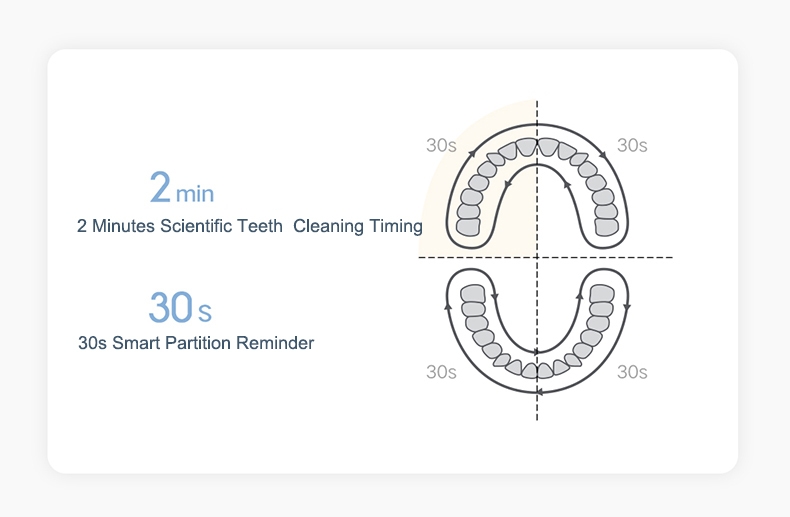Click the upper arch outer-right arrowhead
The height and width of the screenshot is (517, 790).
coord(604,153)
